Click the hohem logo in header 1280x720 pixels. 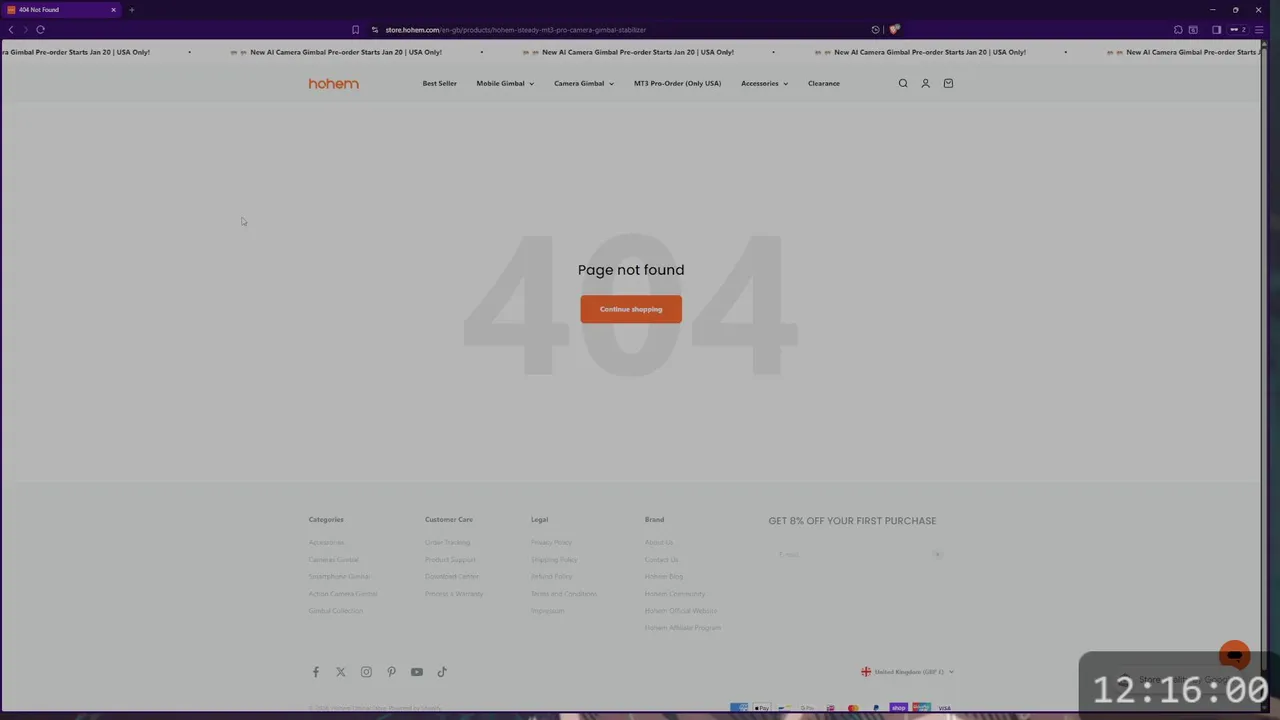pos(333,84)
